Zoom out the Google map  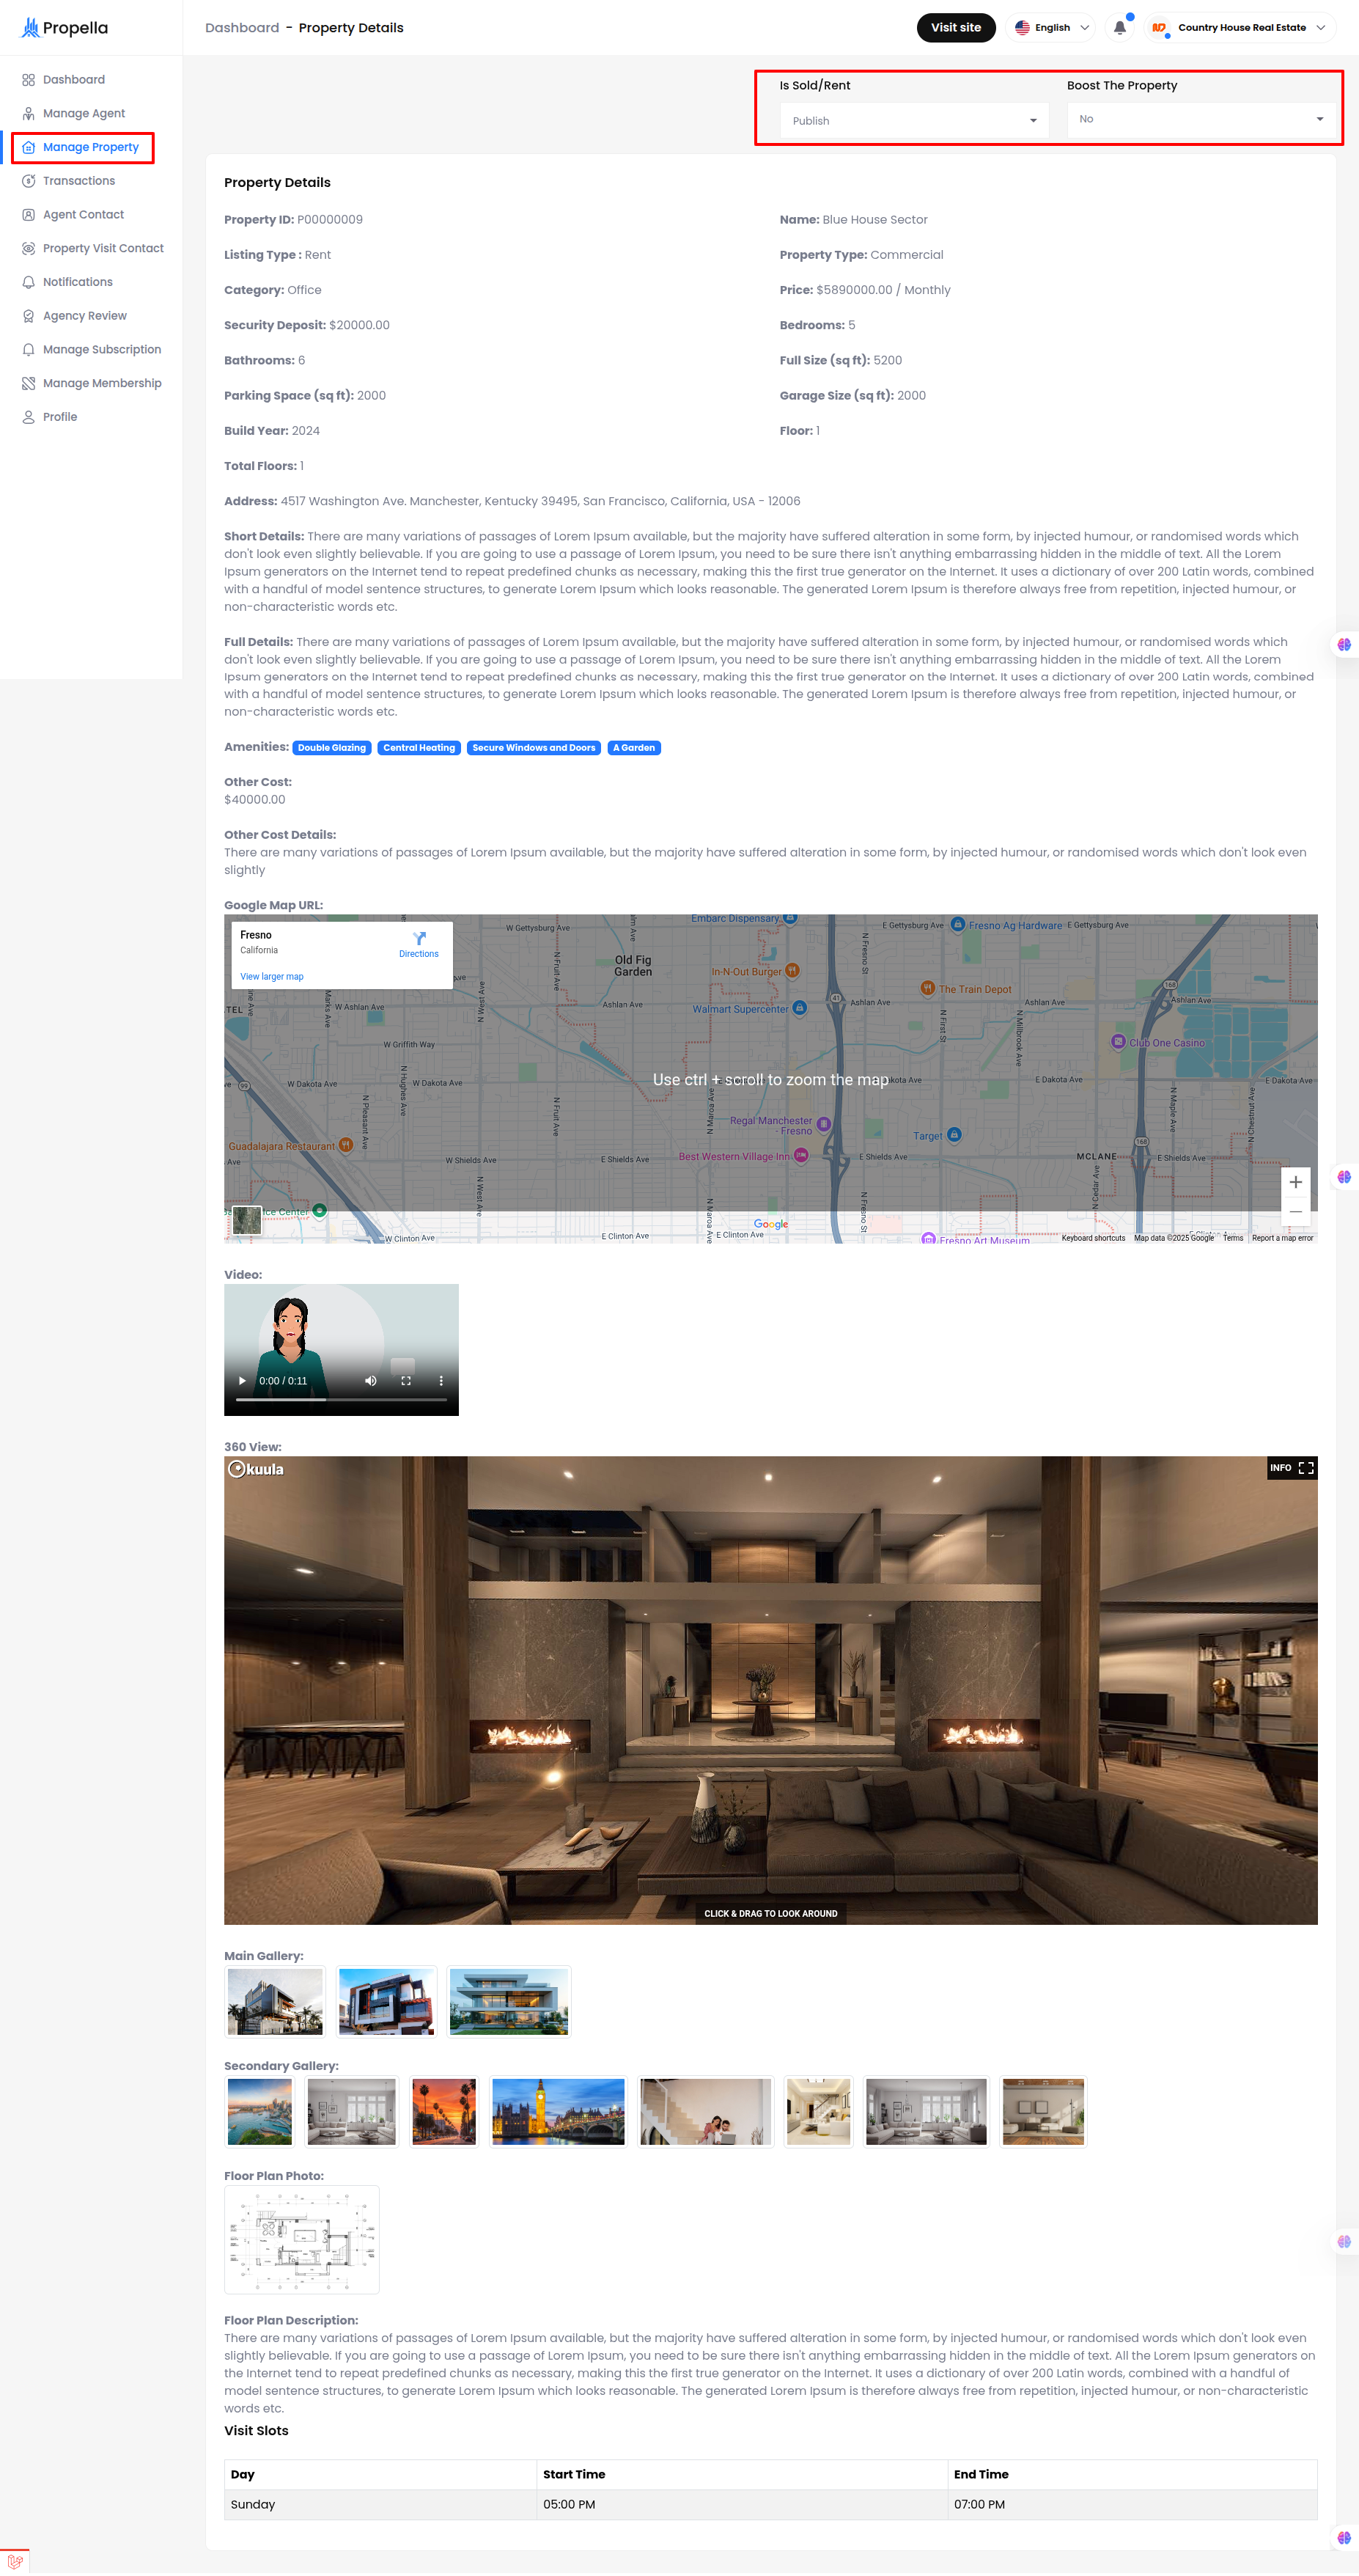point(1295,1212)
